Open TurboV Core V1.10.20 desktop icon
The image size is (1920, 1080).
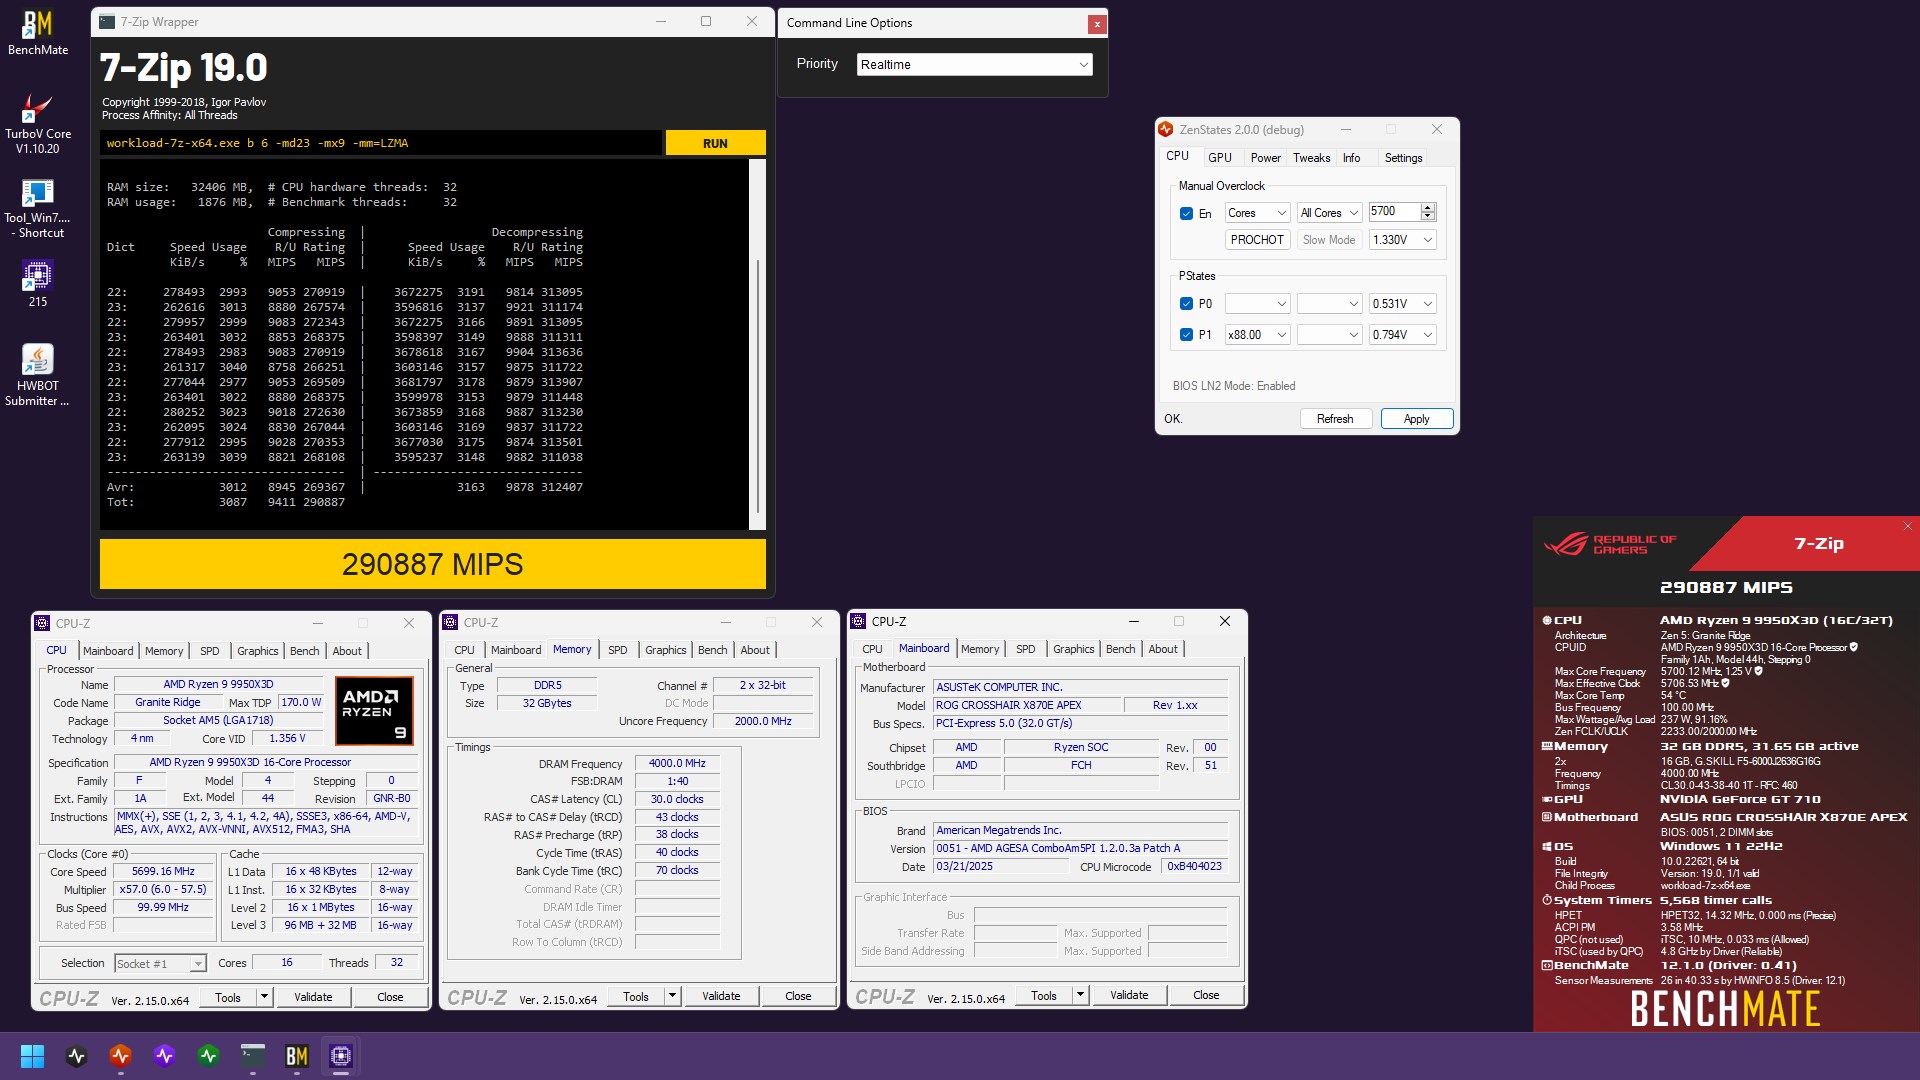(x=38, y=124)
